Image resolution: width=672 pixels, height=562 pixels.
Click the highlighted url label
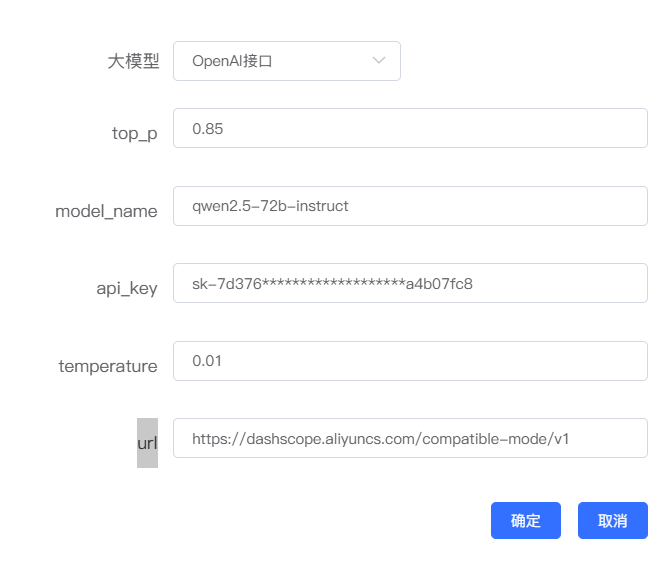pyautogui.click(x=147, y=443)
